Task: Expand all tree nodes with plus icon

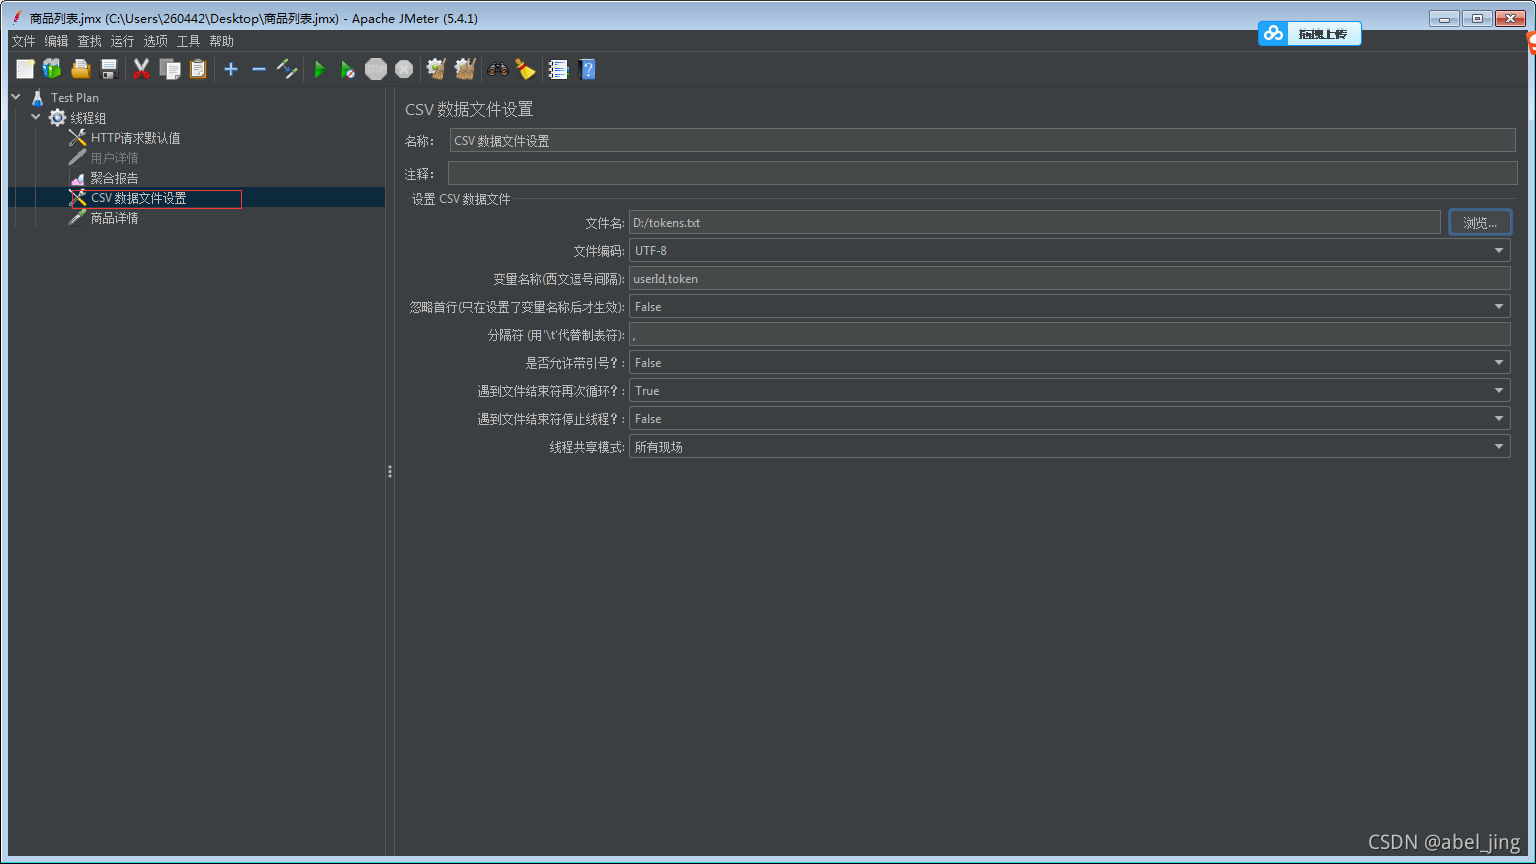Action: [x=230, y=69]
